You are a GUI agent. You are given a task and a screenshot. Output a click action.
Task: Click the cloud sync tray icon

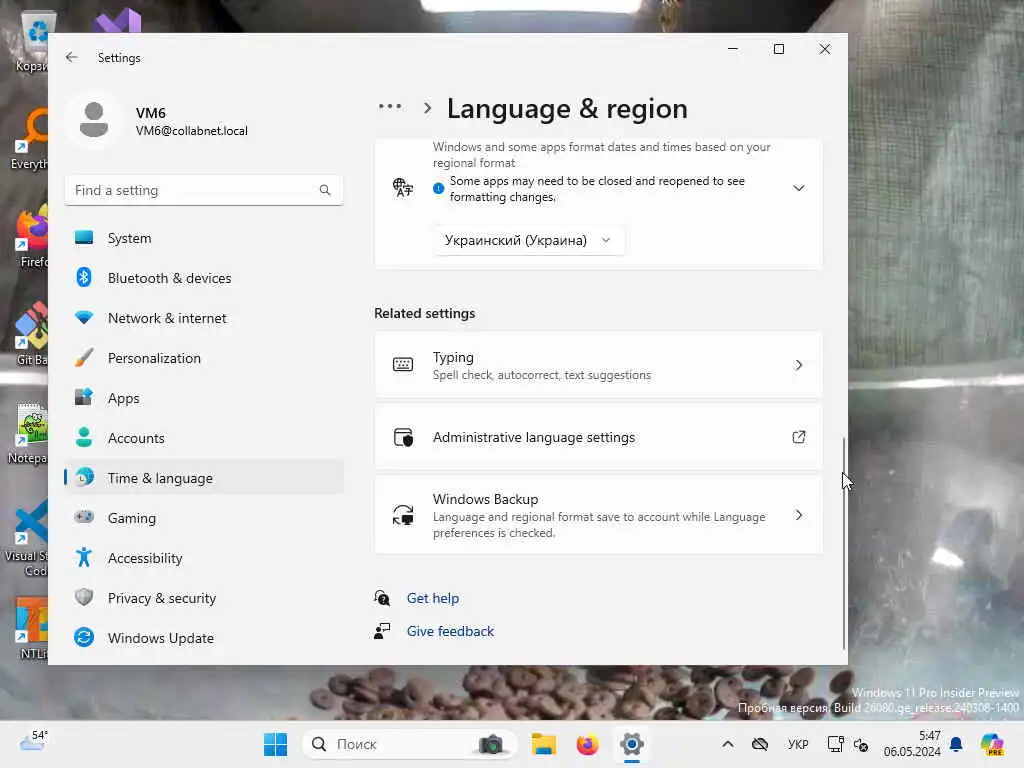(760, 744)
